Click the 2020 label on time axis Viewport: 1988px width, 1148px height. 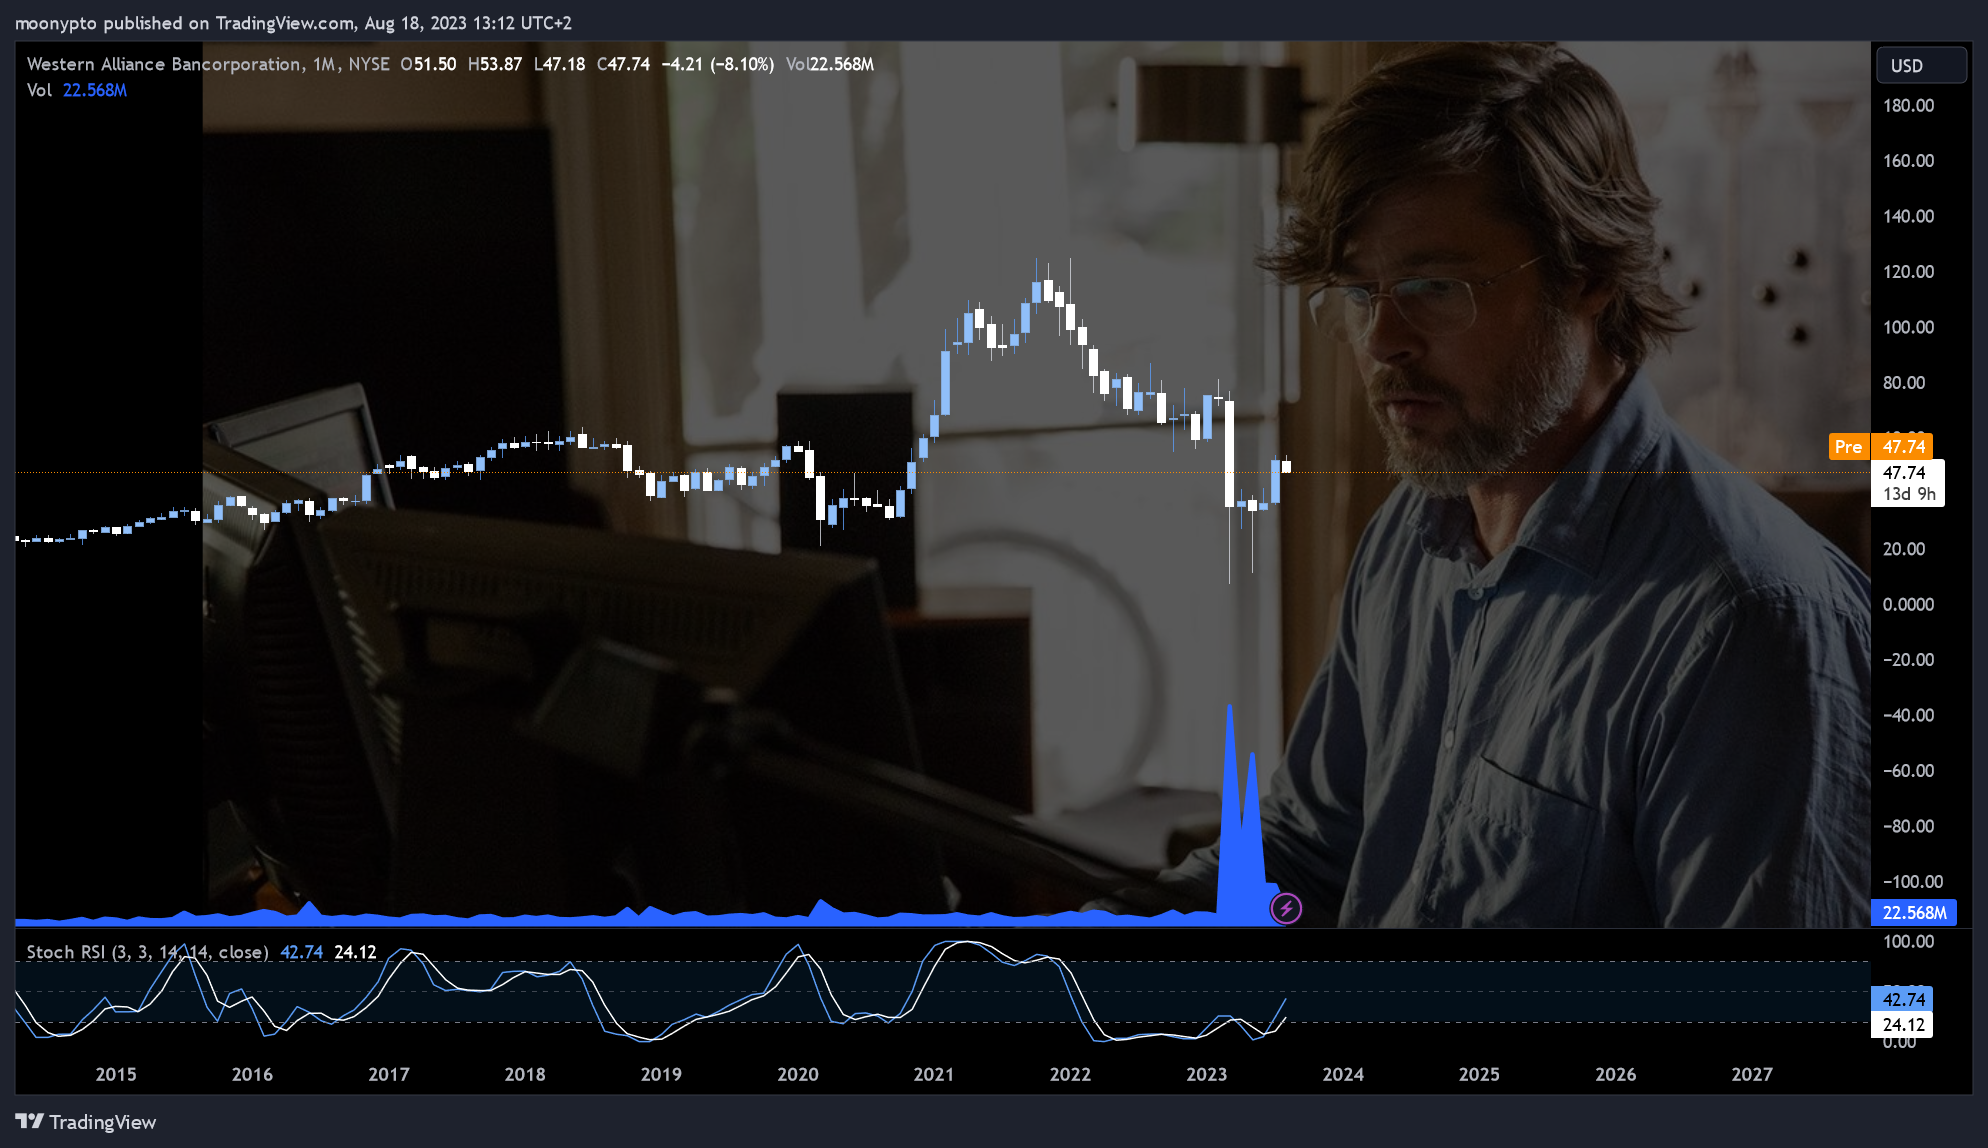click(798, 1074)
